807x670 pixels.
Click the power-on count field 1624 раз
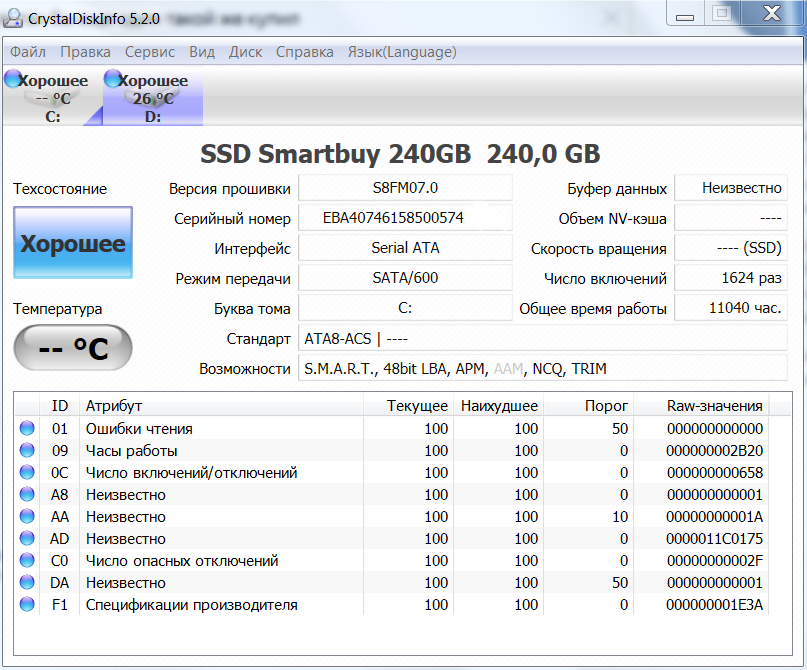[x=731, y=278]
